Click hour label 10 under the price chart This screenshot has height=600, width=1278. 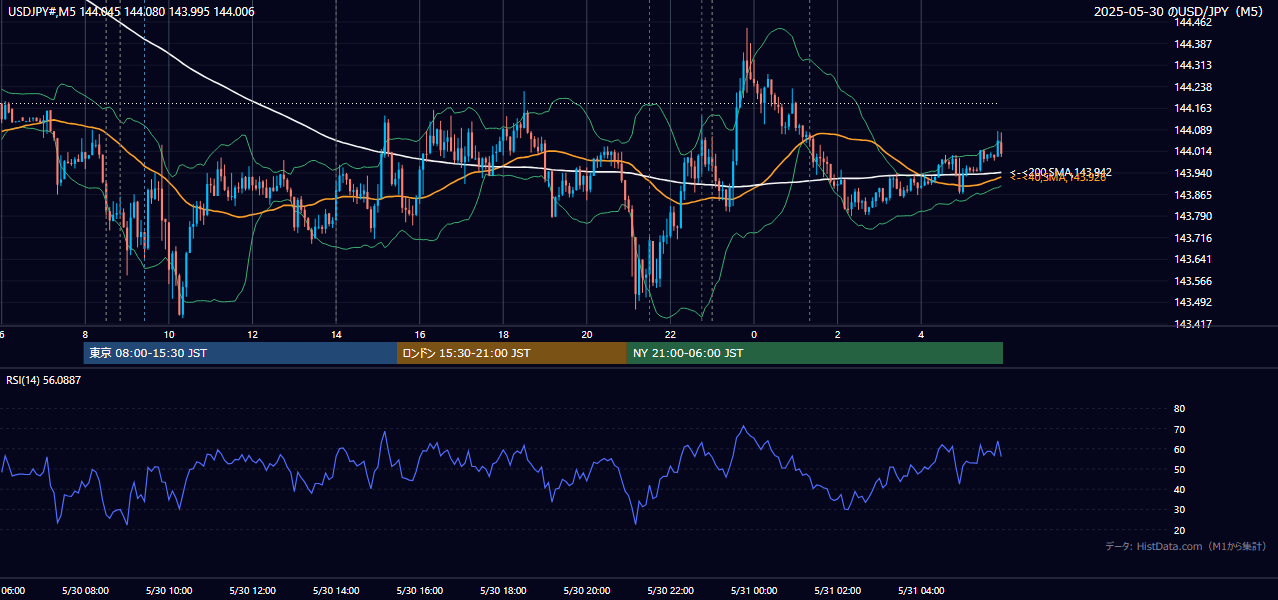[169, 334]
